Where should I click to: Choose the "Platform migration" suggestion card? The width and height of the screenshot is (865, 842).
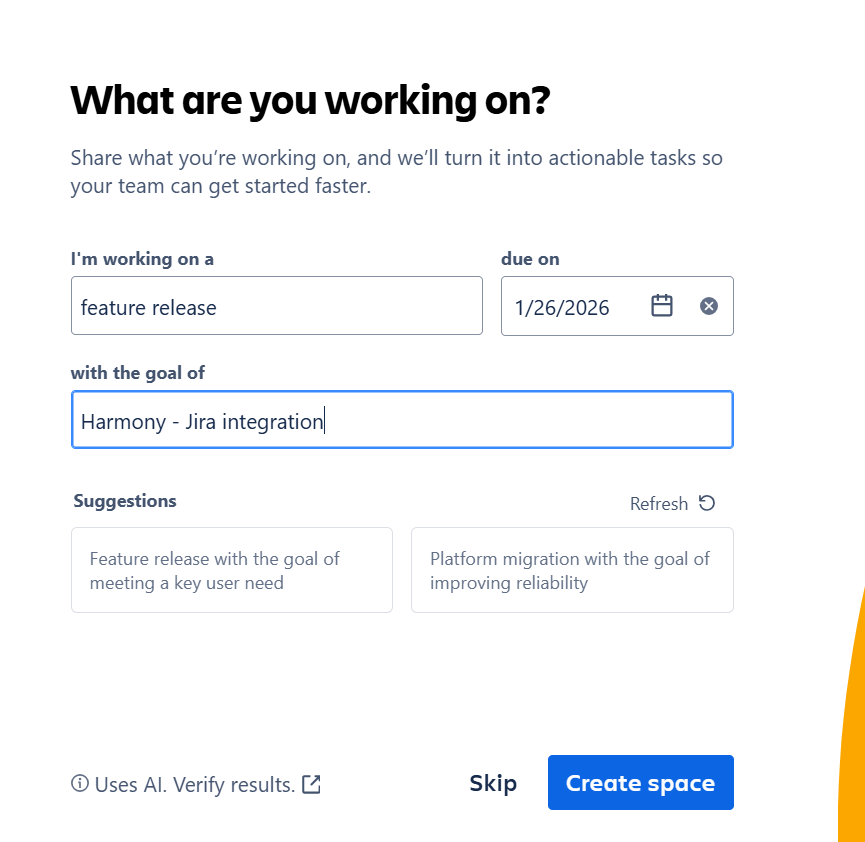click(x=572, y=570)
